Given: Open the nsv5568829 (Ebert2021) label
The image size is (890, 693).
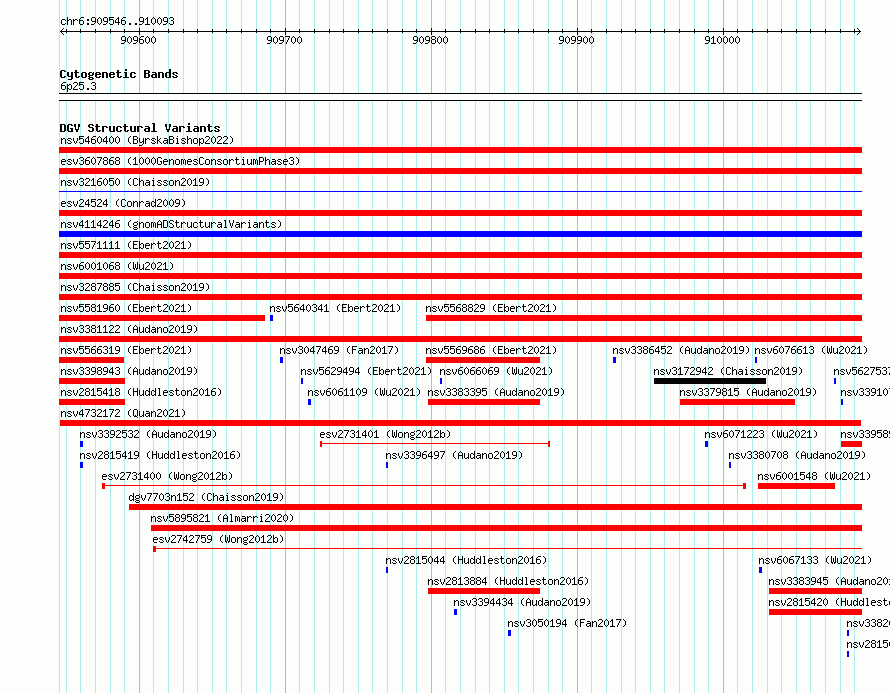Looking at the screenshot, I should point(491,308).
